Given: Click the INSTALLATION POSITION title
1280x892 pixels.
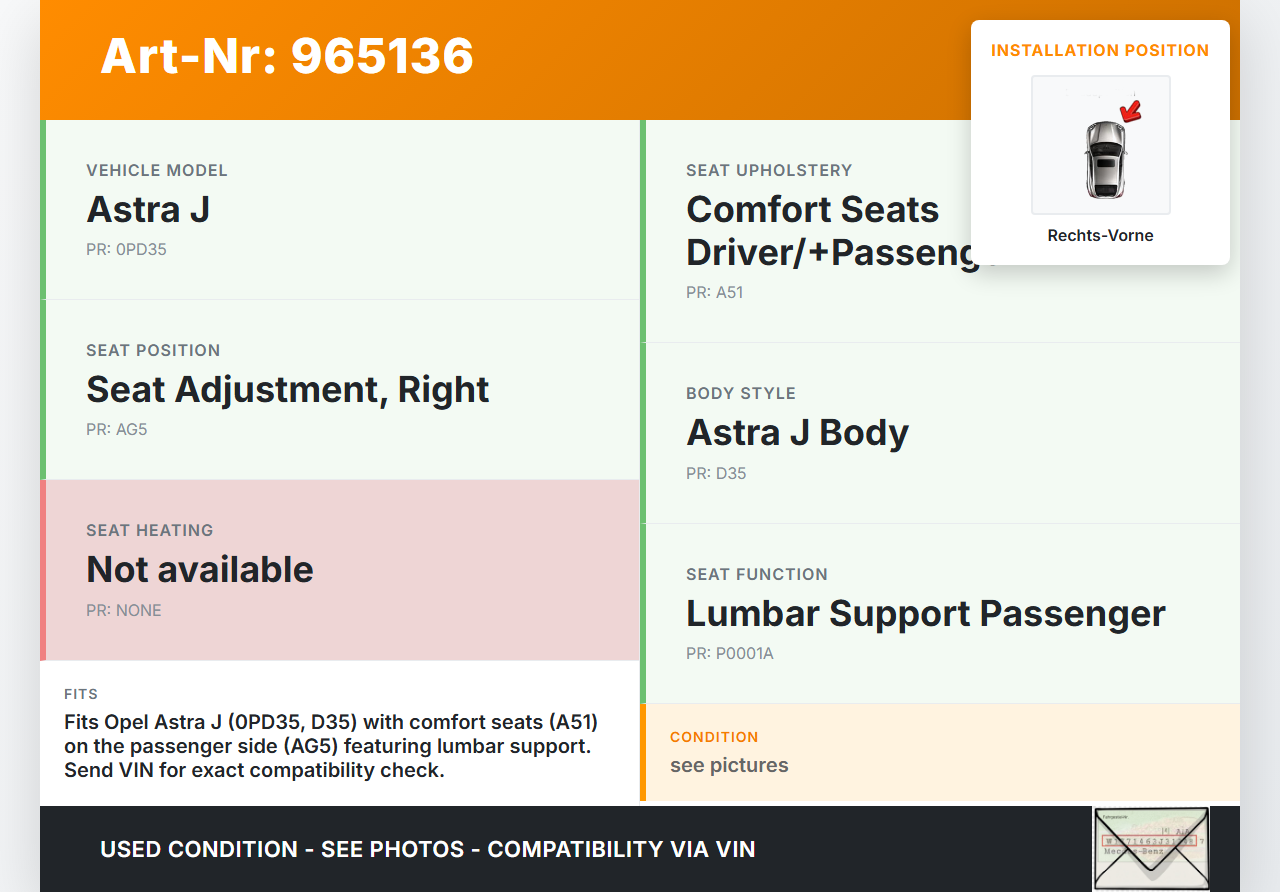Looking at the screenshot, I should (1100, 51).
